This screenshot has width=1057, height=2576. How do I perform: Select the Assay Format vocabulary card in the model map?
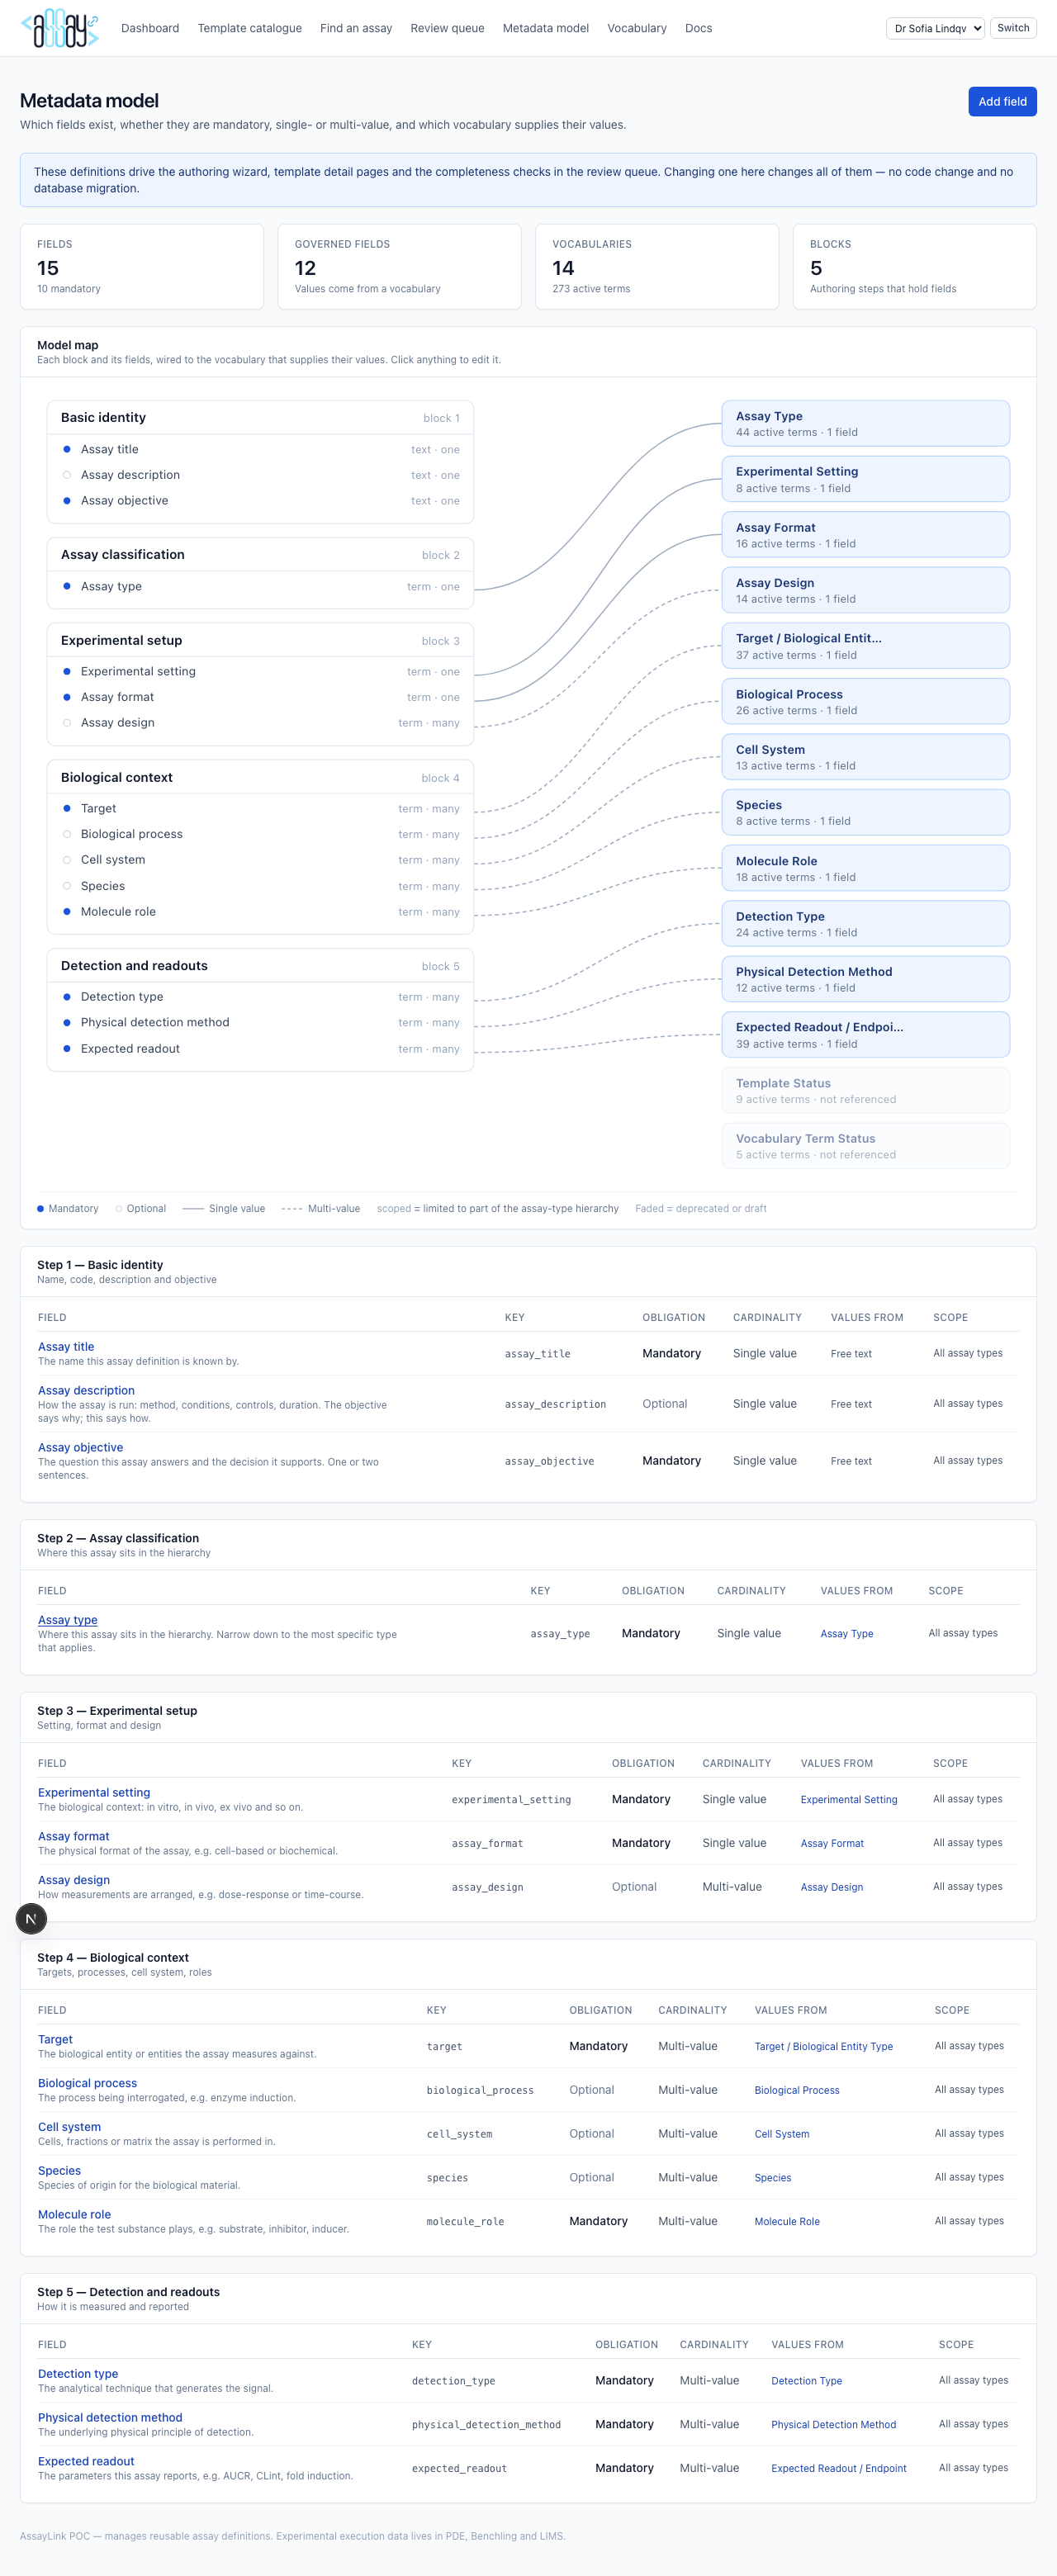[x=866, y=535]
